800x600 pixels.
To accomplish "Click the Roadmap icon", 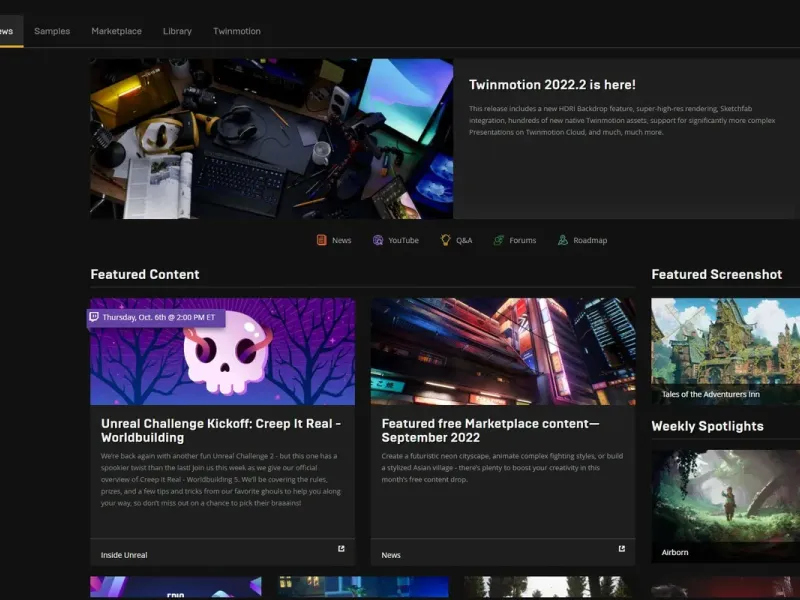I will (562, 240).
